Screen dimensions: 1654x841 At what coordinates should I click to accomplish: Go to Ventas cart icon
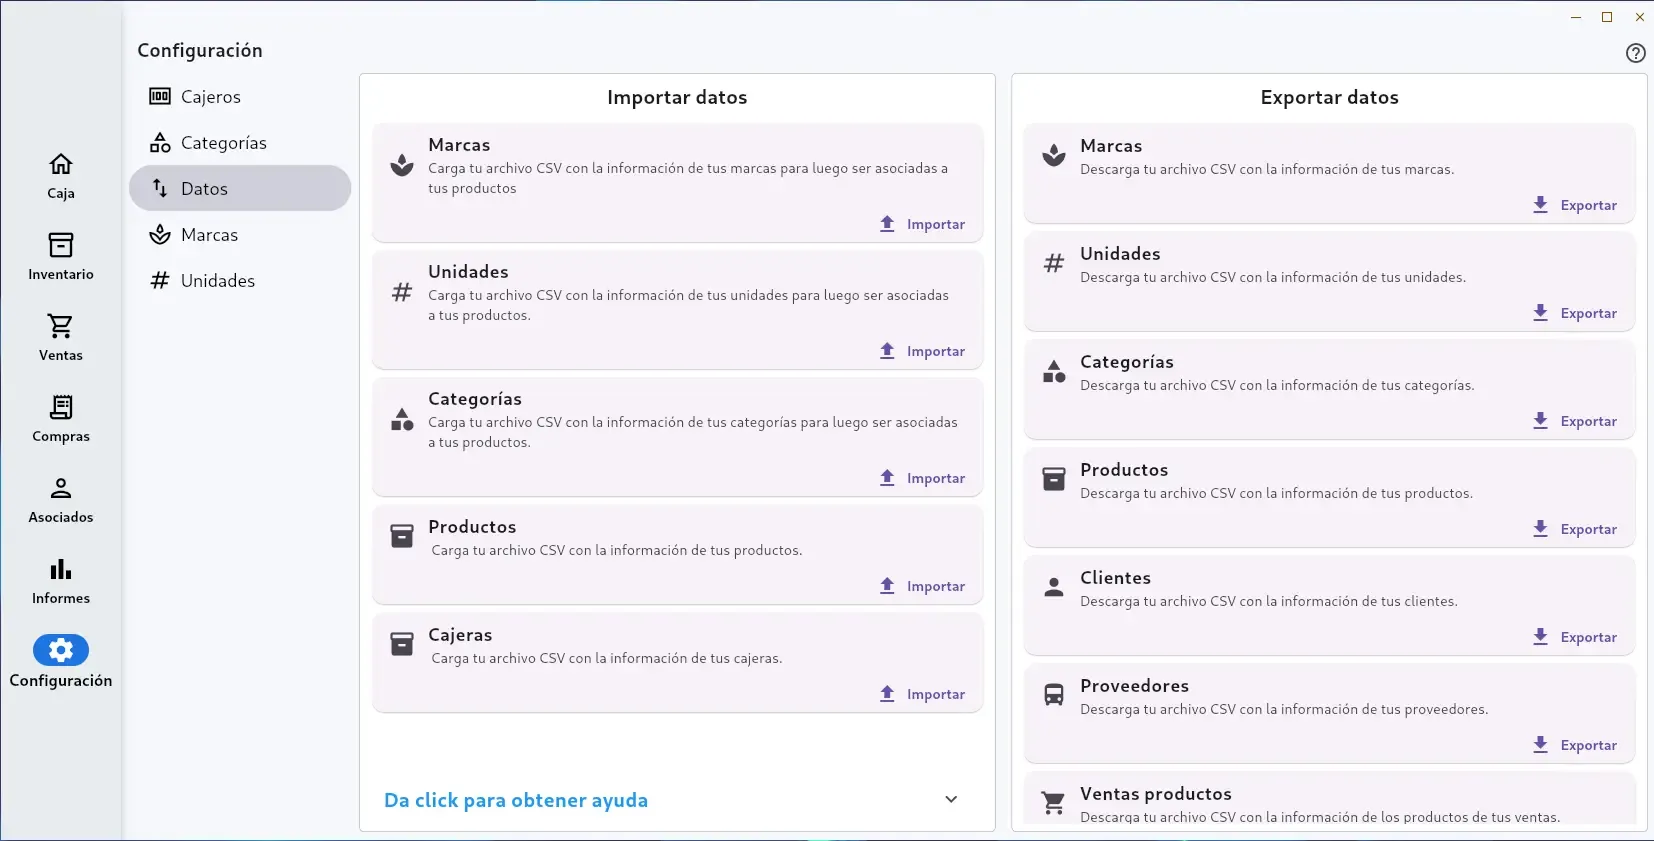[61, 326]
